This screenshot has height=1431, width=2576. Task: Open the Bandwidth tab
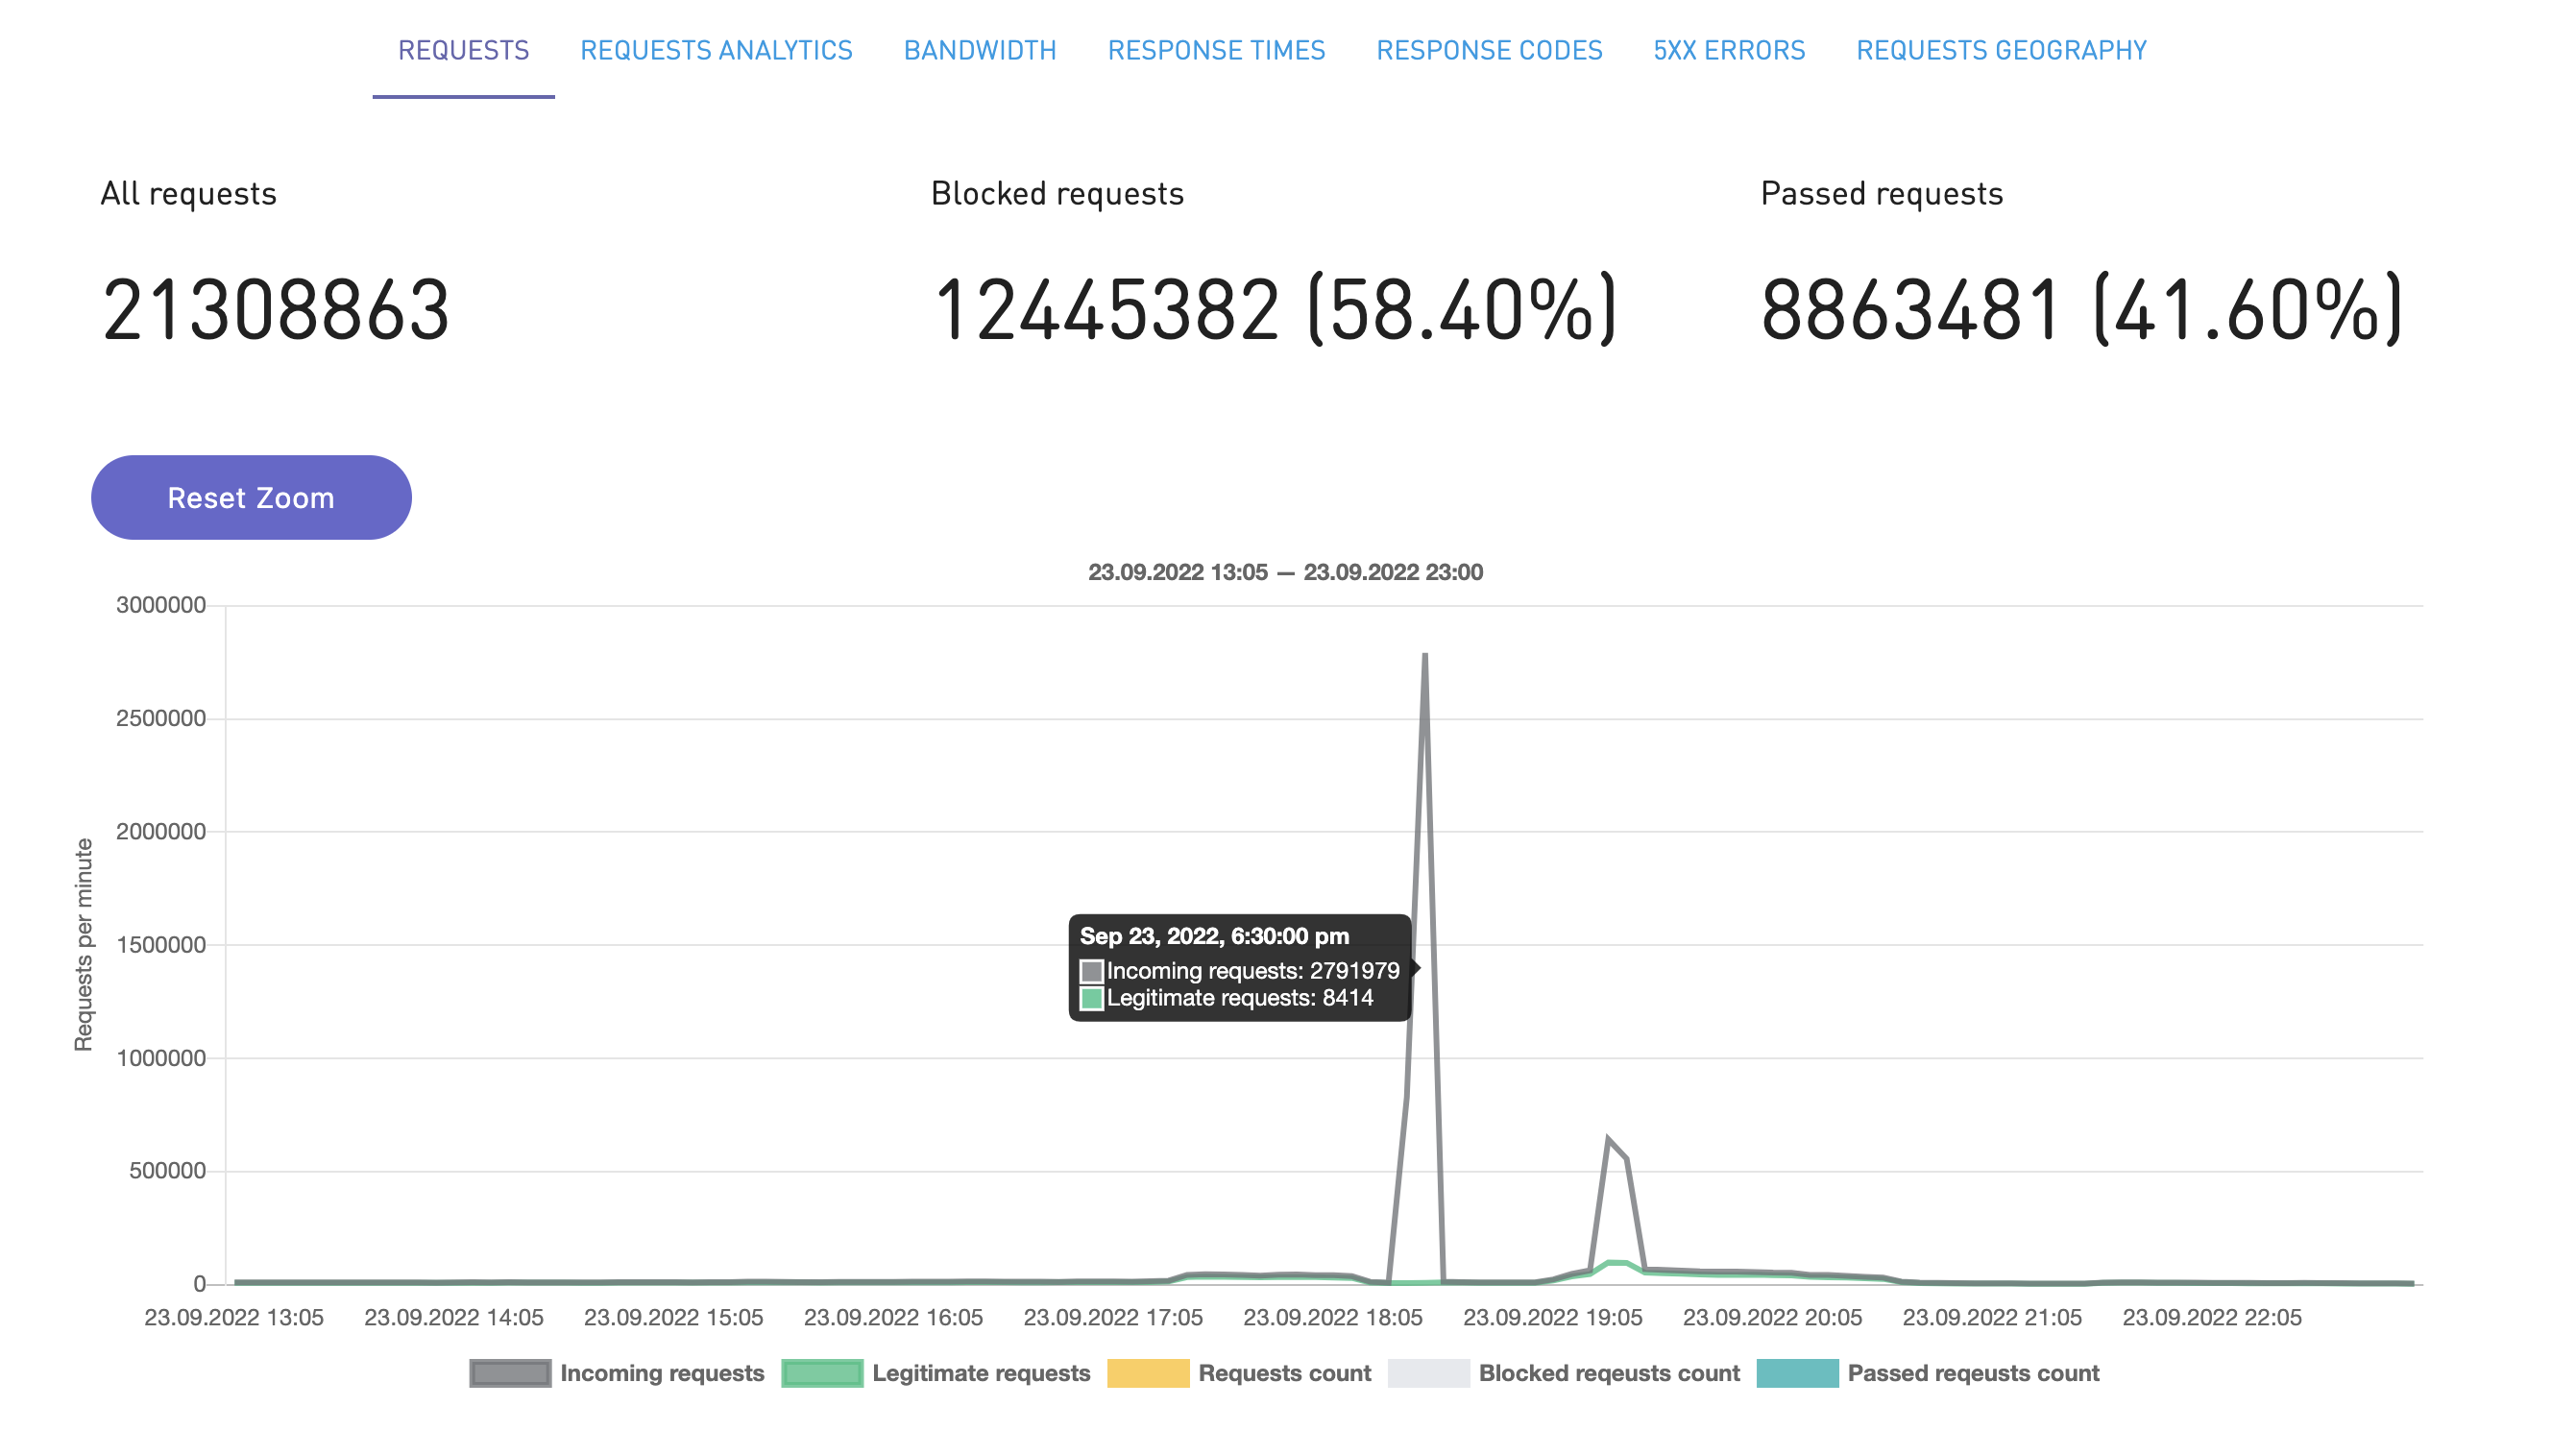[980, 50]
